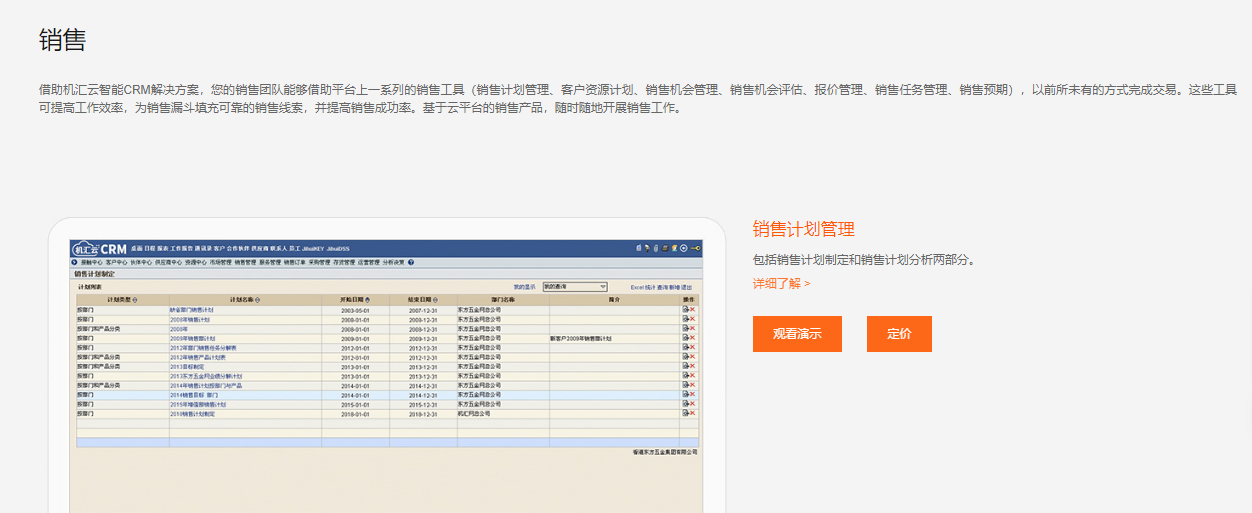Click the 2007-12-31 end date cell
Screen dimensions: 1252x513
(x=423, y=310)
